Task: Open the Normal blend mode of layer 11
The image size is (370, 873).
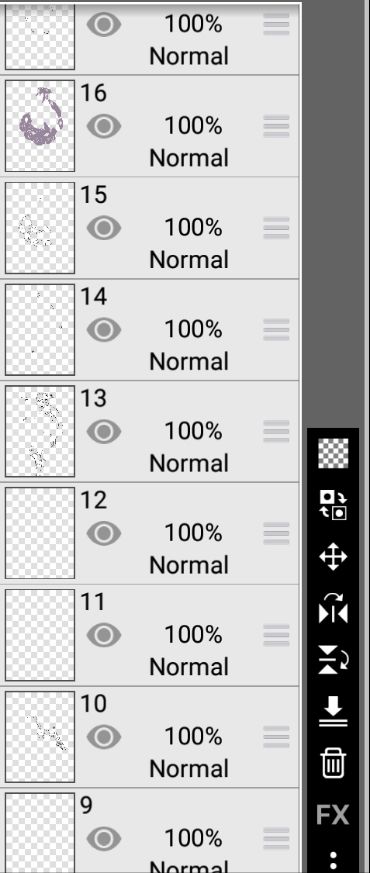Action: 189,667
